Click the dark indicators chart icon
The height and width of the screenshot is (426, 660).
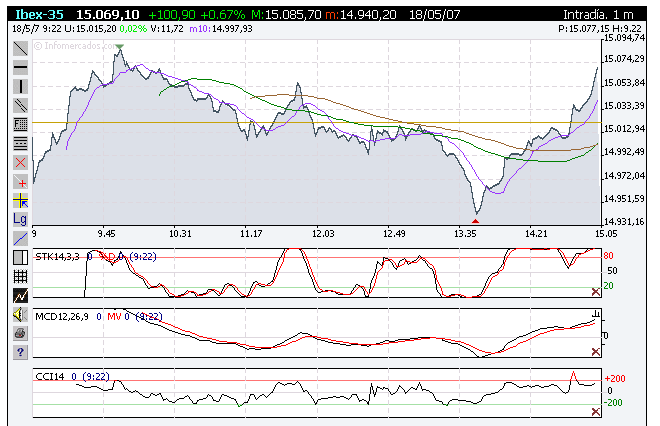coord(20,296)
